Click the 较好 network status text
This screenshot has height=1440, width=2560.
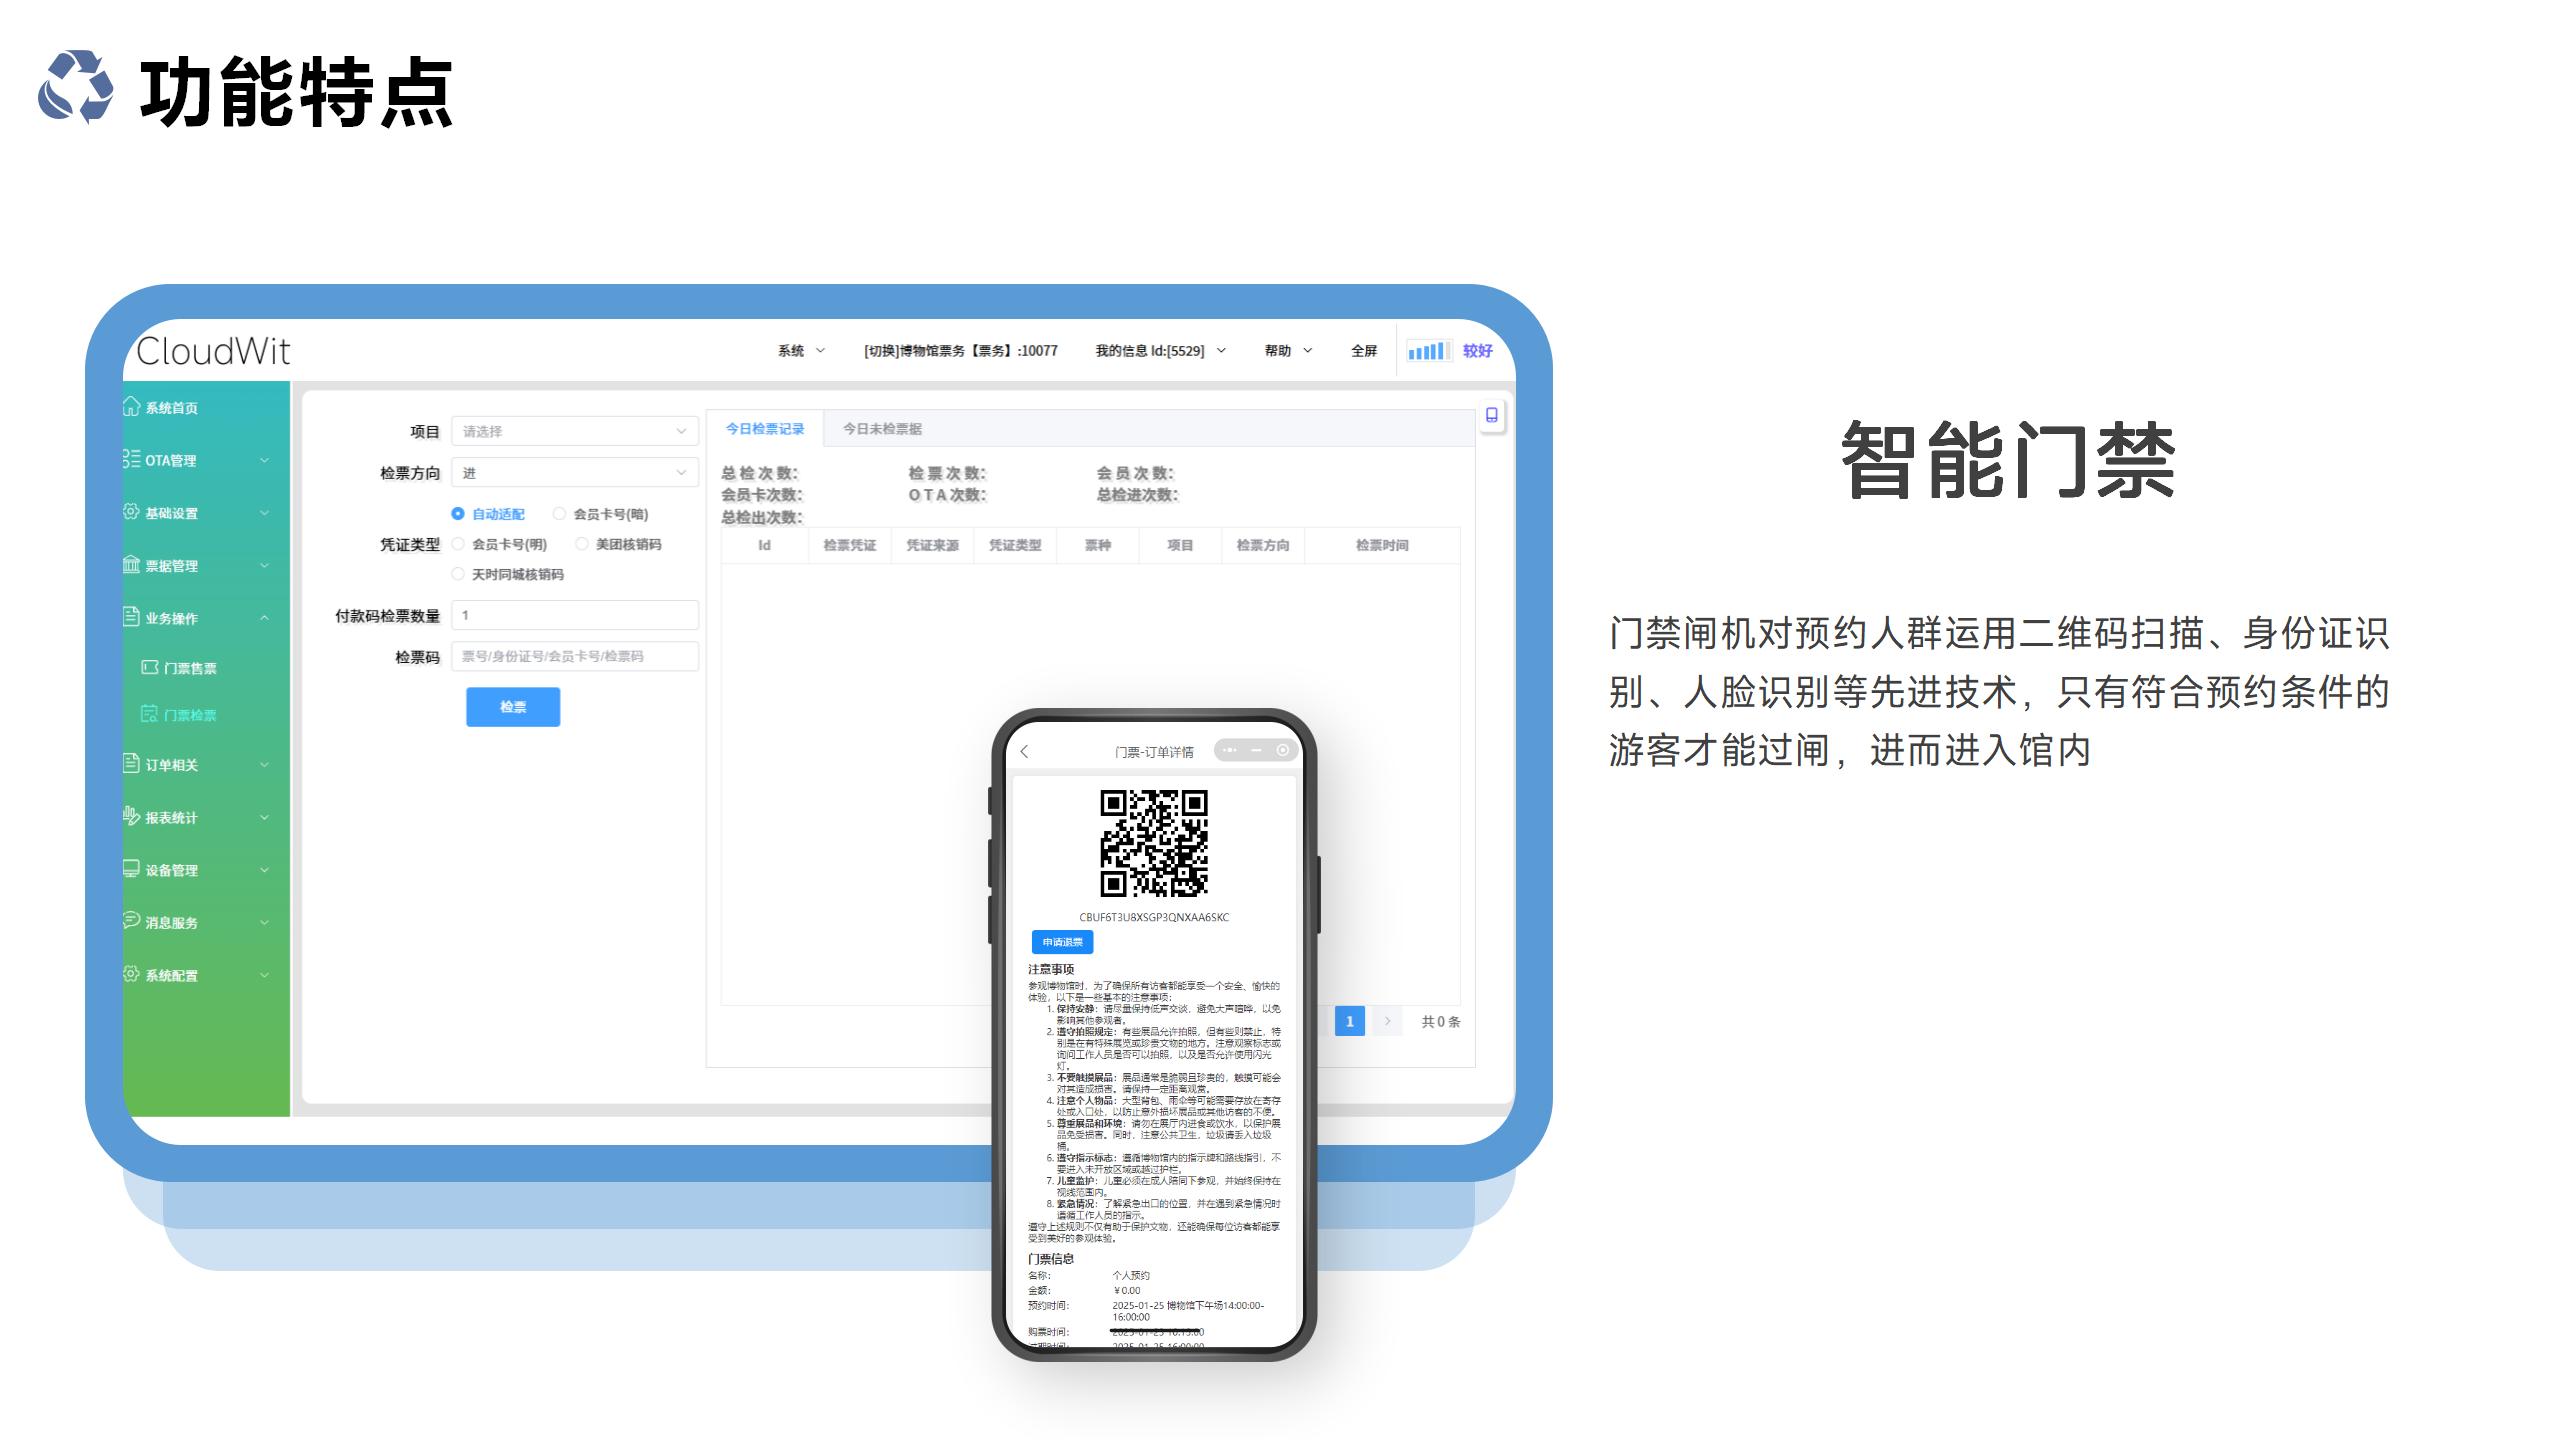point(1478,351)
